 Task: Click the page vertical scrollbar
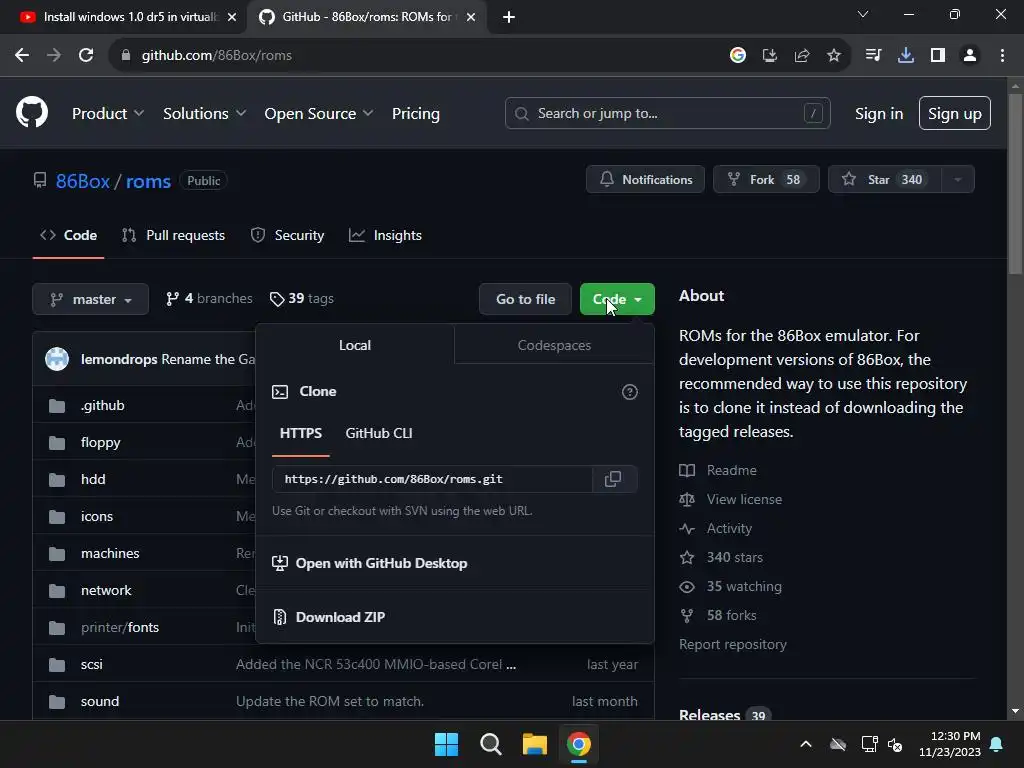pos(1015,186)
